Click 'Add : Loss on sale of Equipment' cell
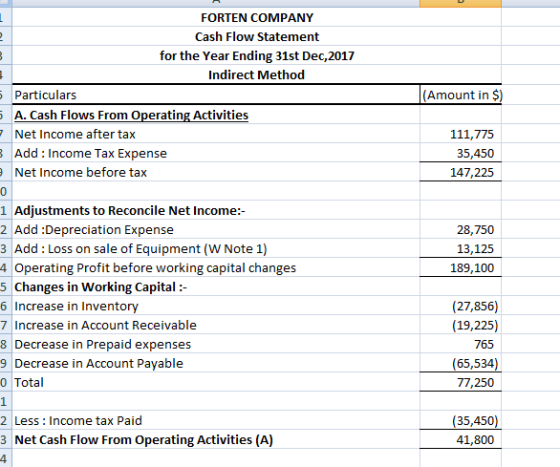This screenshot has height=467, width=560. tap(216, 248)
